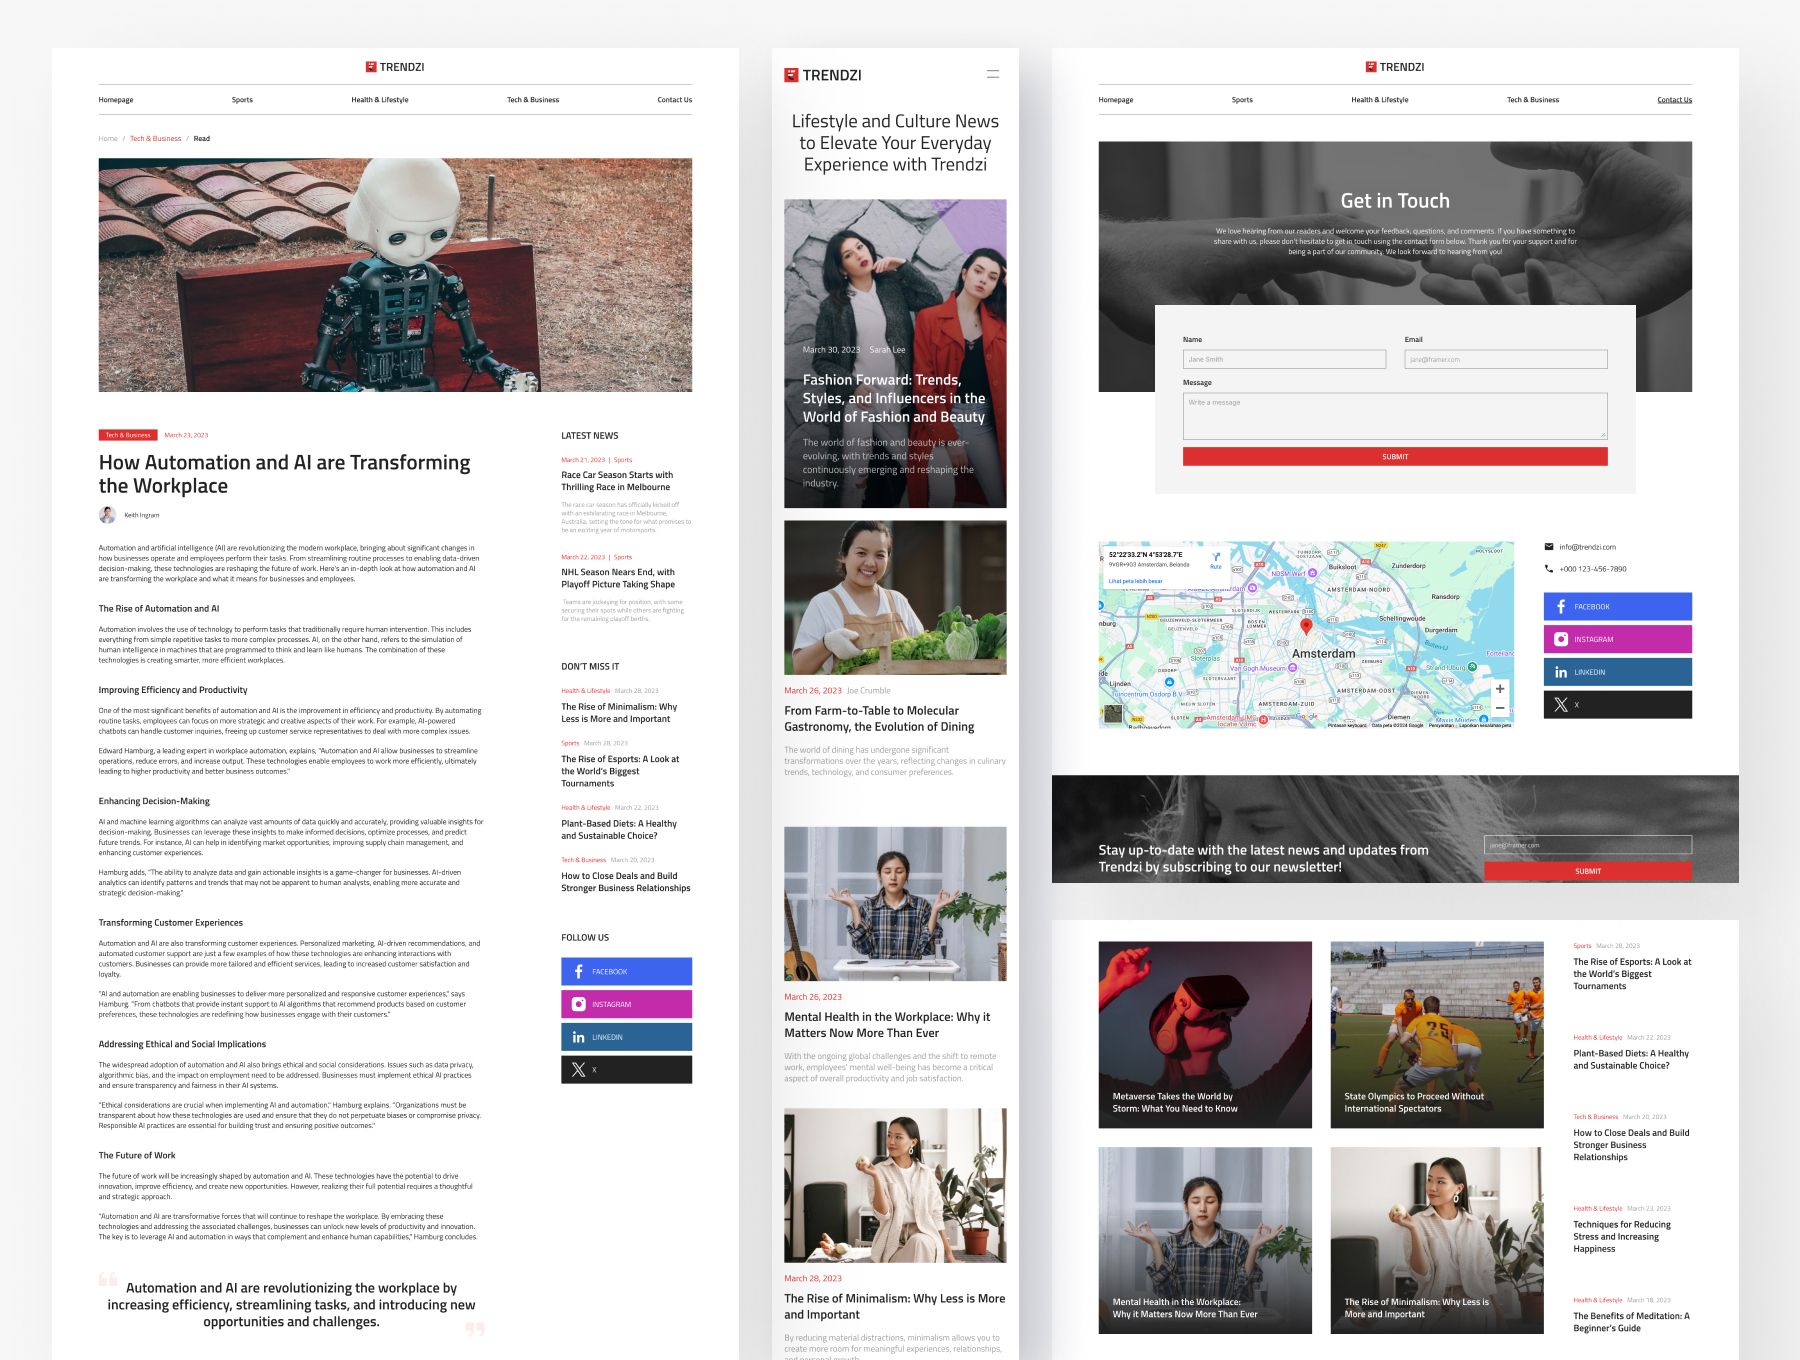Click the red location pin on map
Image resolution: width=1800 pixels, height=1360 pixels.
[1305, 626]
